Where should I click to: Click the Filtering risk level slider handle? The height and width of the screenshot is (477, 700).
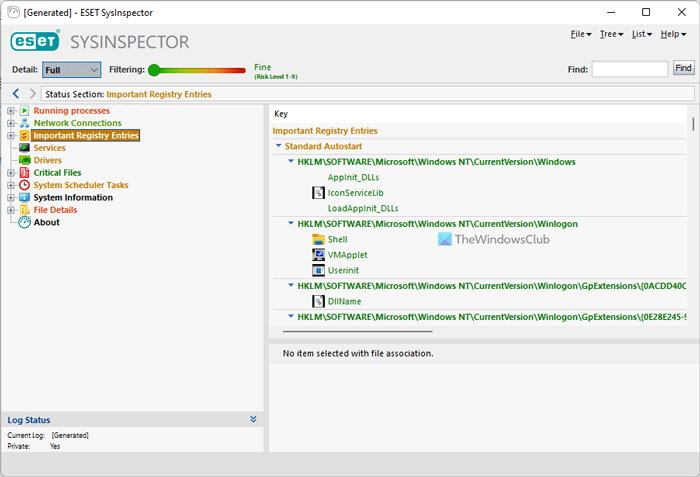[x=154, y=70]
